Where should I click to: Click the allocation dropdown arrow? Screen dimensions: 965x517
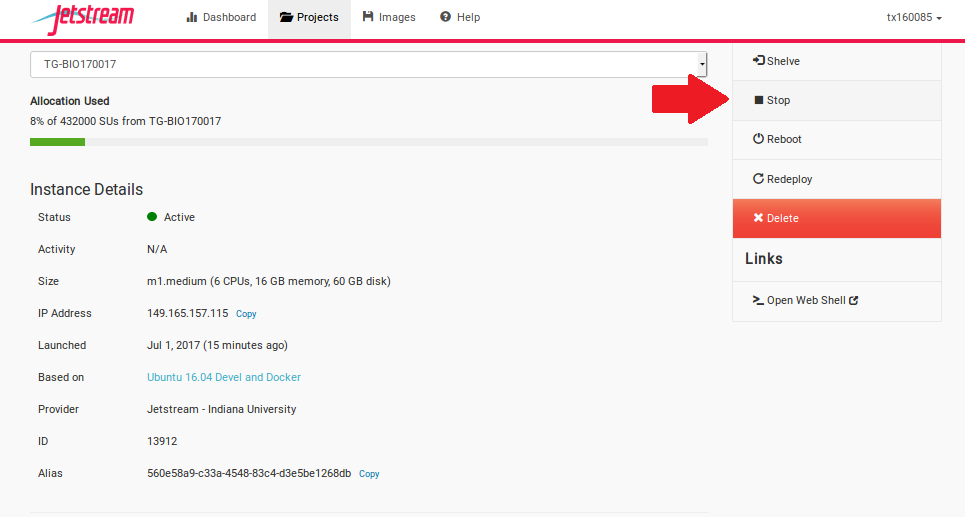tap(702, 64)
